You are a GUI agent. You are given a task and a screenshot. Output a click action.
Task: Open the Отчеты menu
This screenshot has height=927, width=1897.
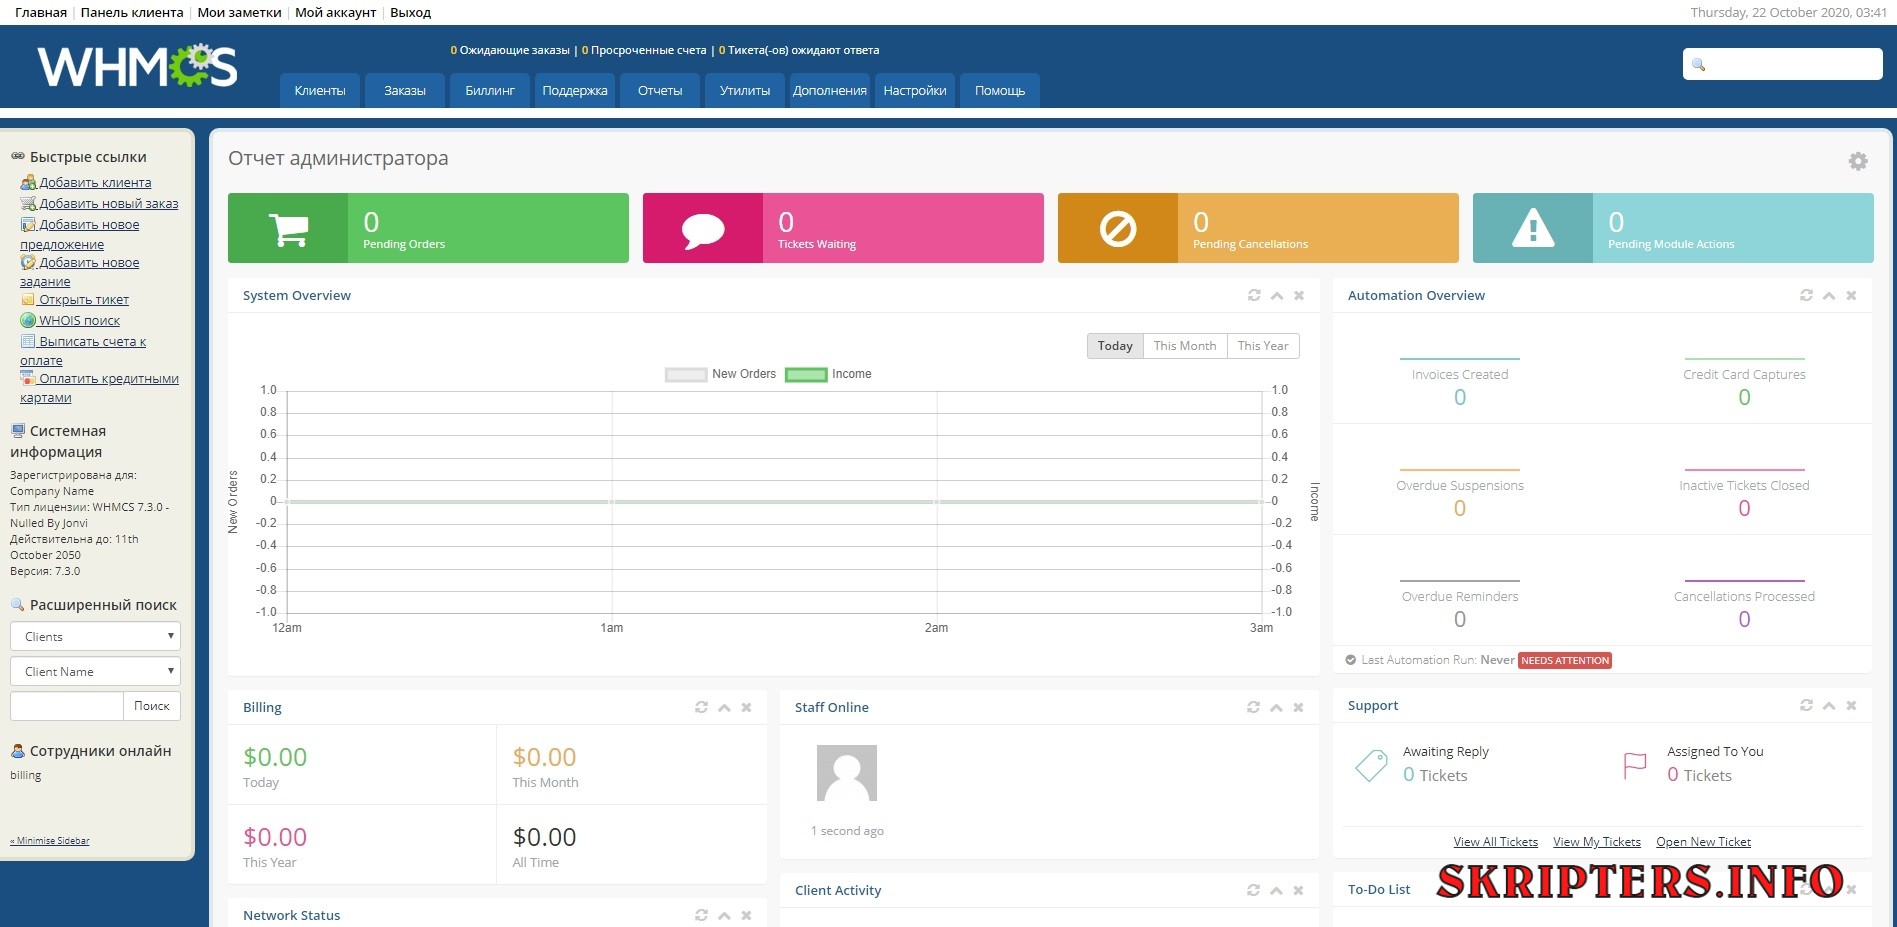click(x=660, y=90)
